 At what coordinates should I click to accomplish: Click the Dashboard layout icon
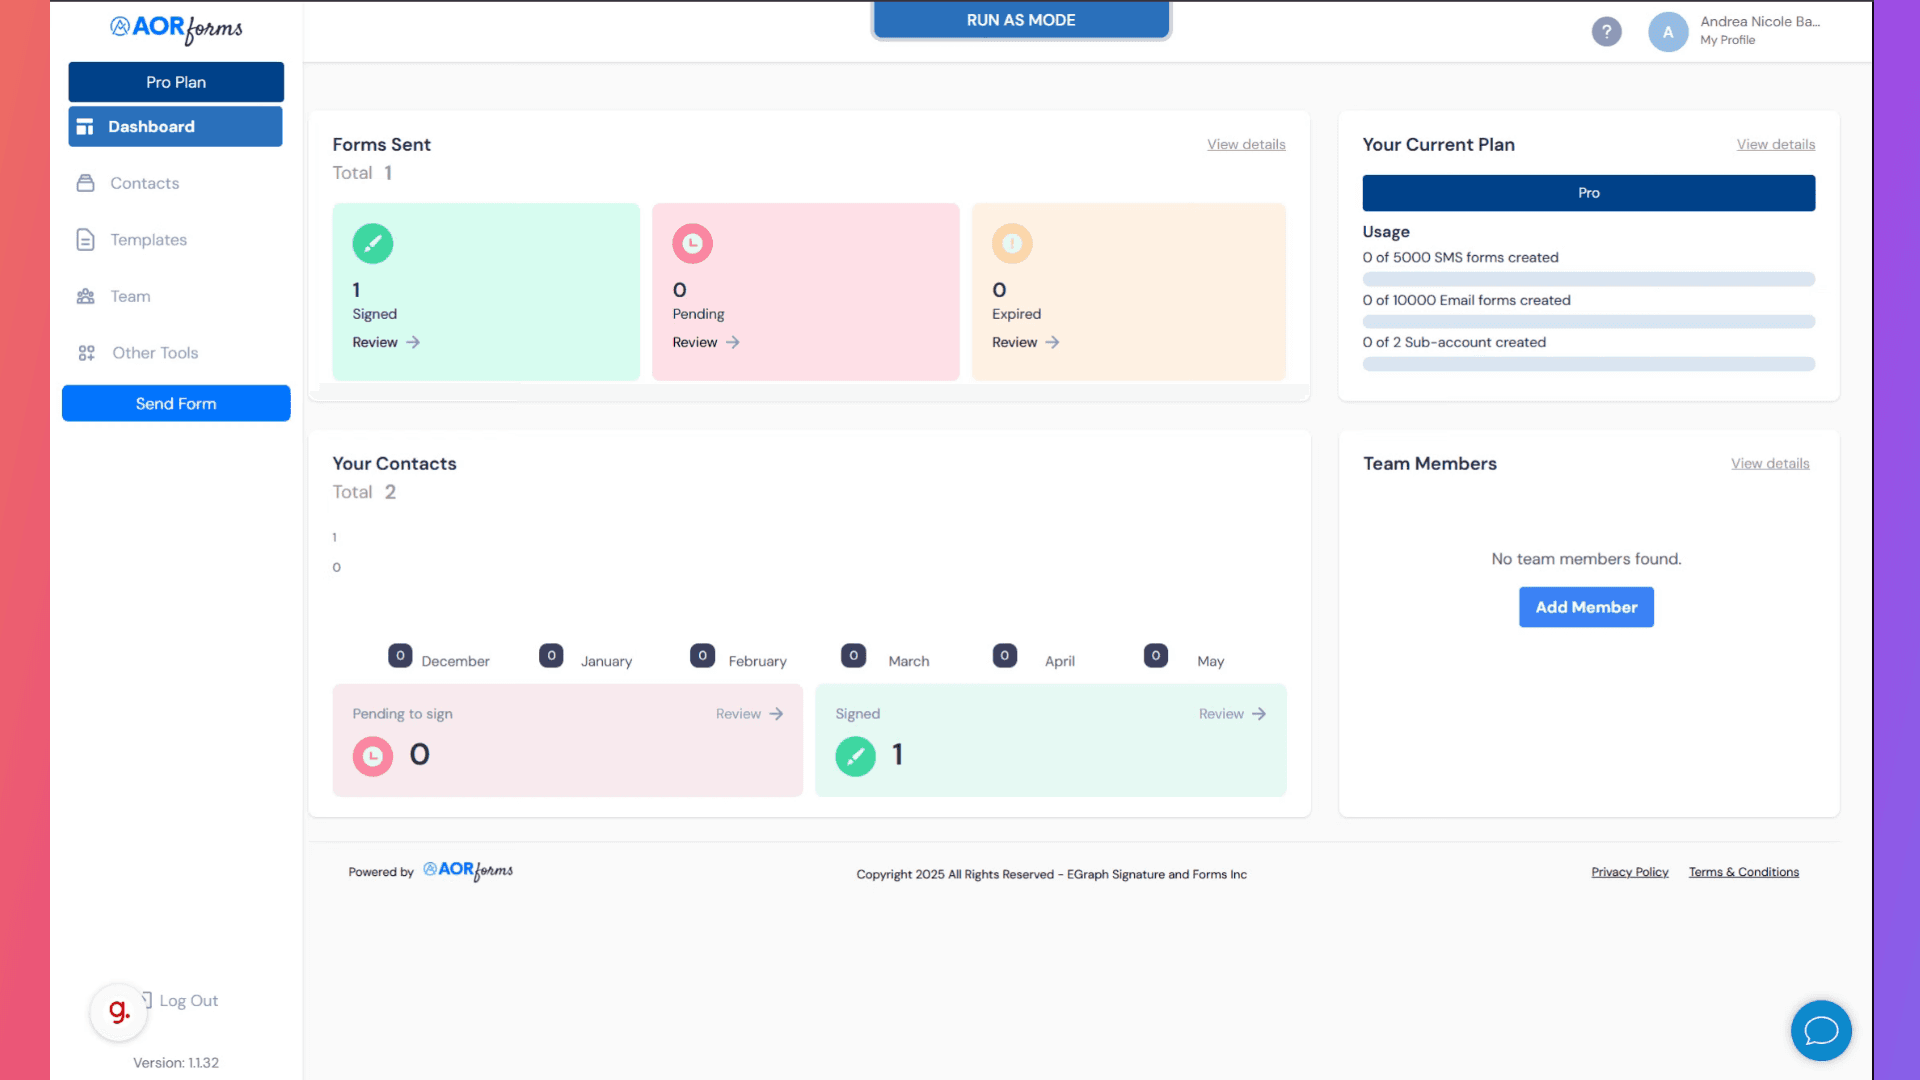[85, 127]
